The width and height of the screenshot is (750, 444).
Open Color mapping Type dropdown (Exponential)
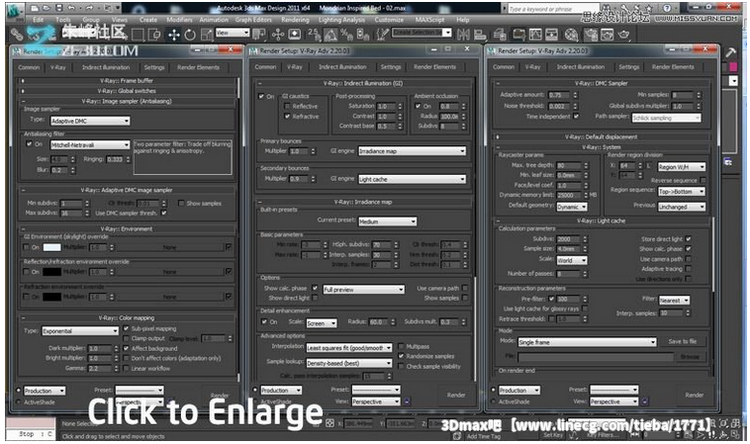point(80,331)
